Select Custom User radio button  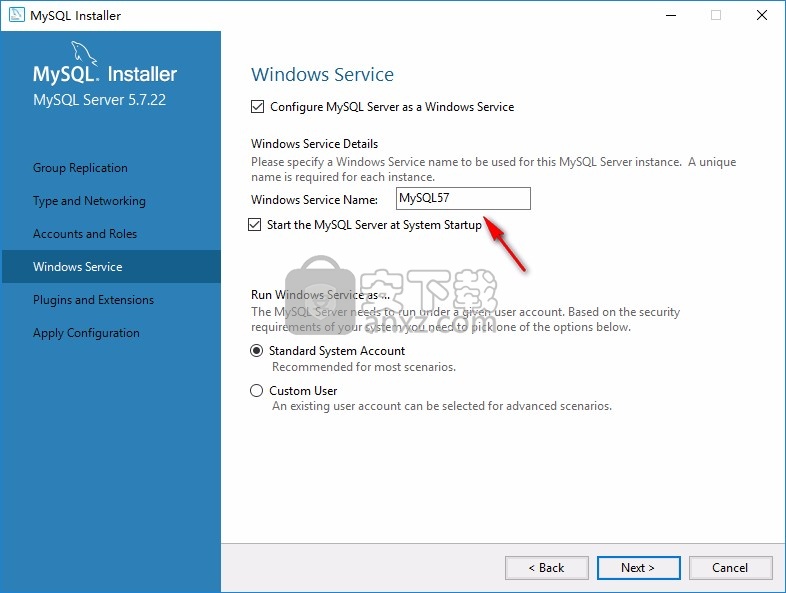(256, 390)
